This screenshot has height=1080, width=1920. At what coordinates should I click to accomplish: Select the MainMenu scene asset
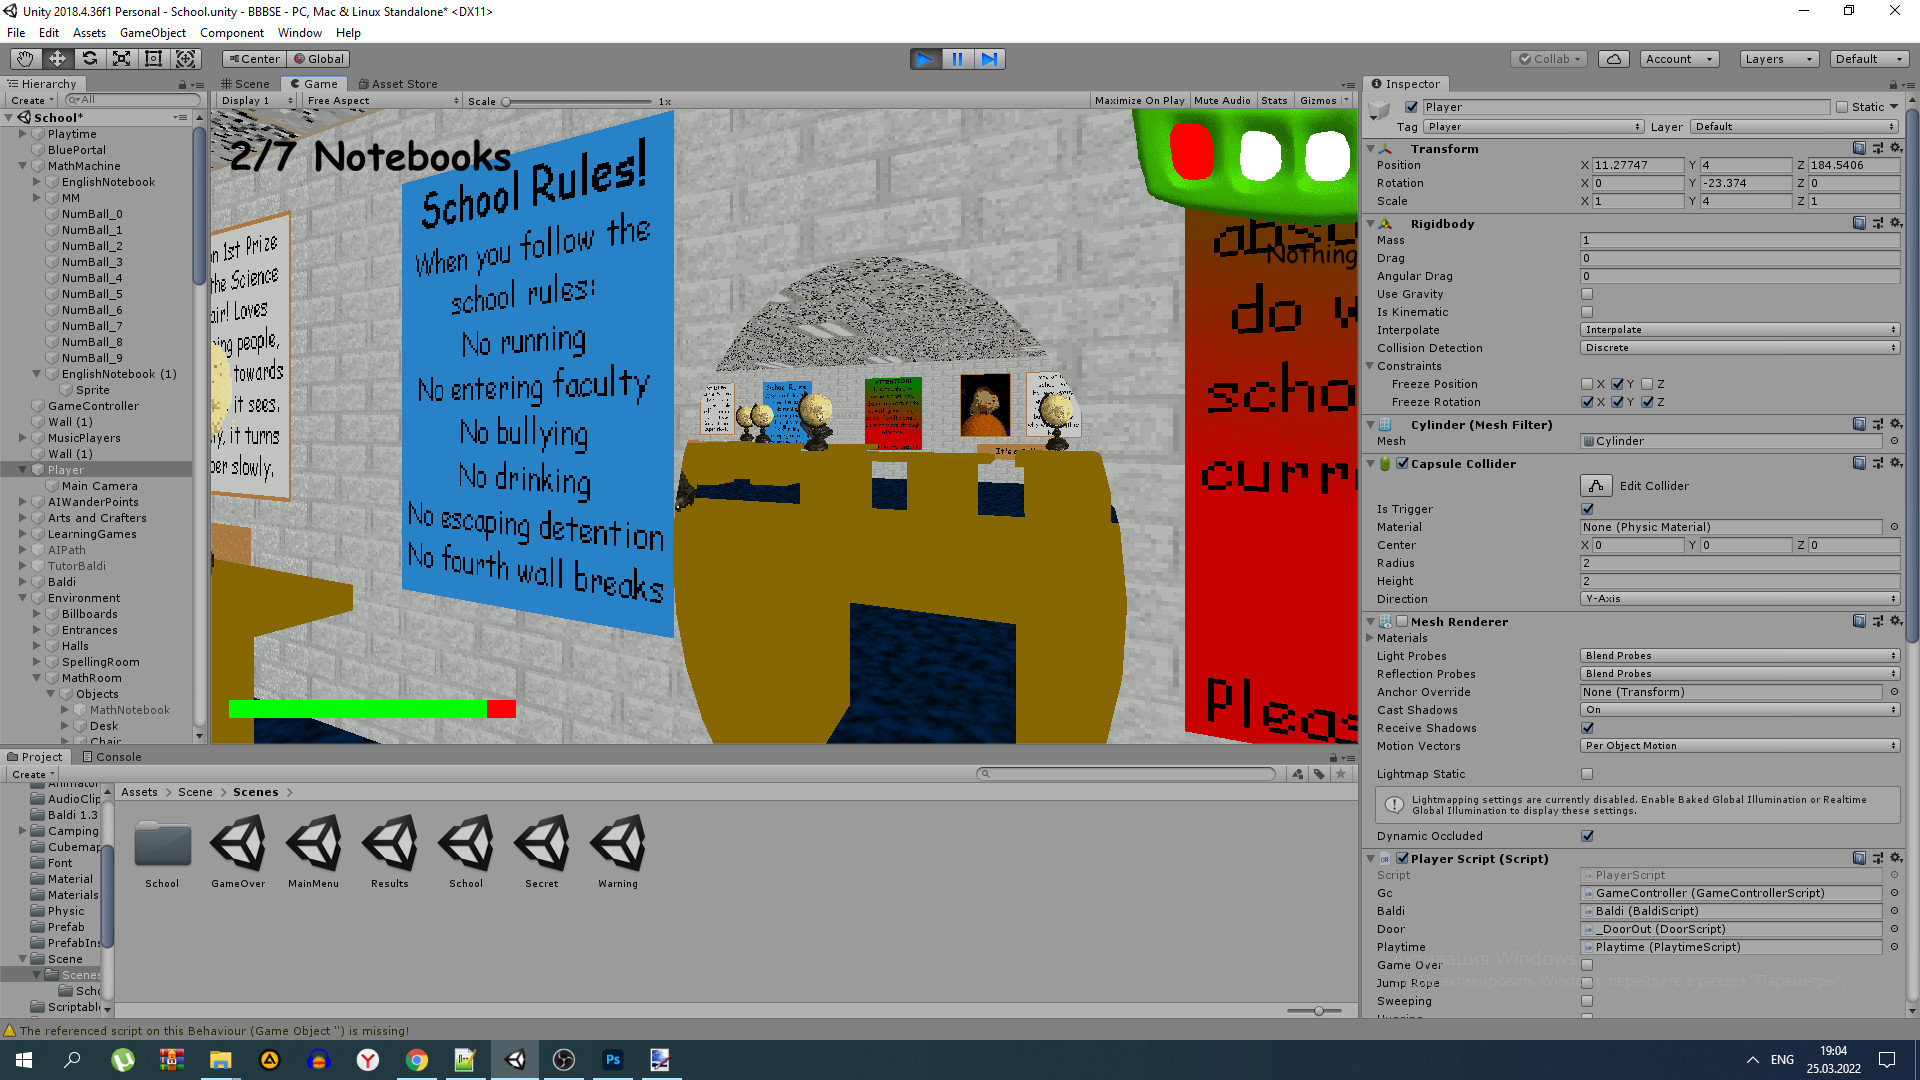point(314,852)
